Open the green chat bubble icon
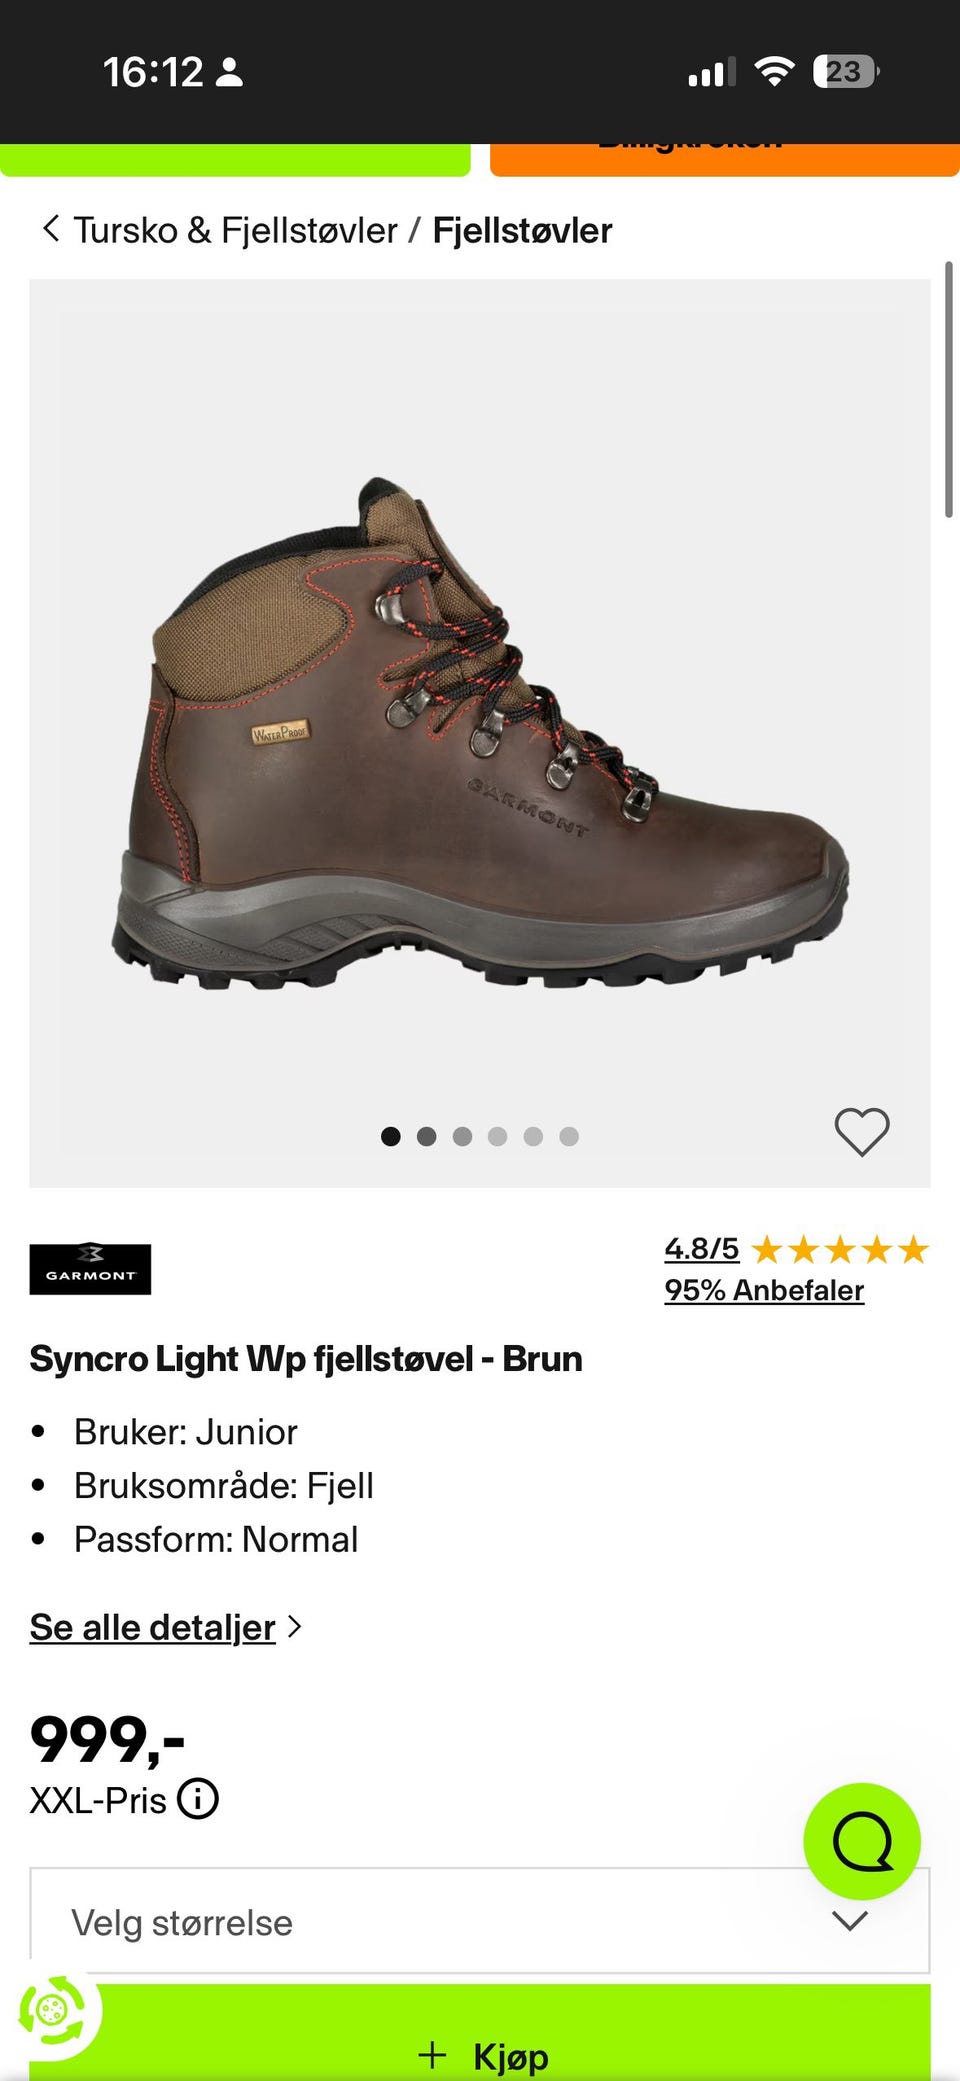Image resolution: width=960 pixels, height=2081 pixels. coord(862,1841)
